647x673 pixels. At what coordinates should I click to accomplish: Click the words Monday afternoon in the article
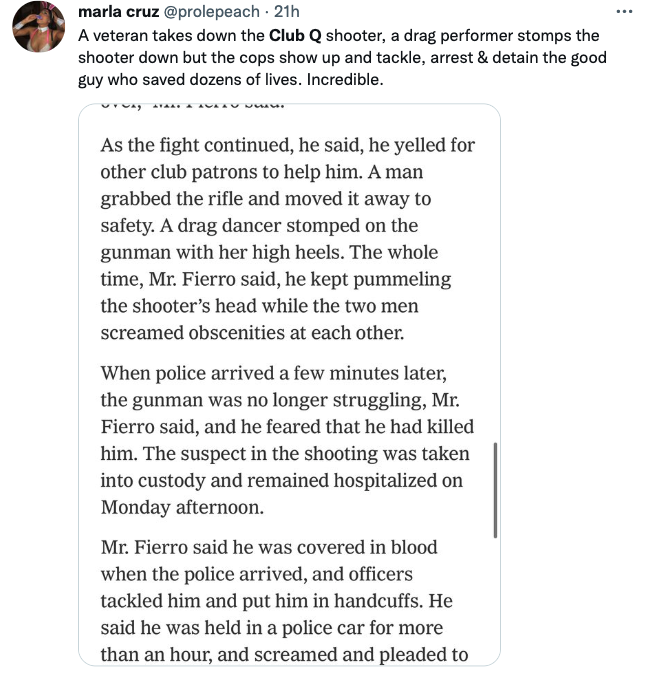coord(182,507)
